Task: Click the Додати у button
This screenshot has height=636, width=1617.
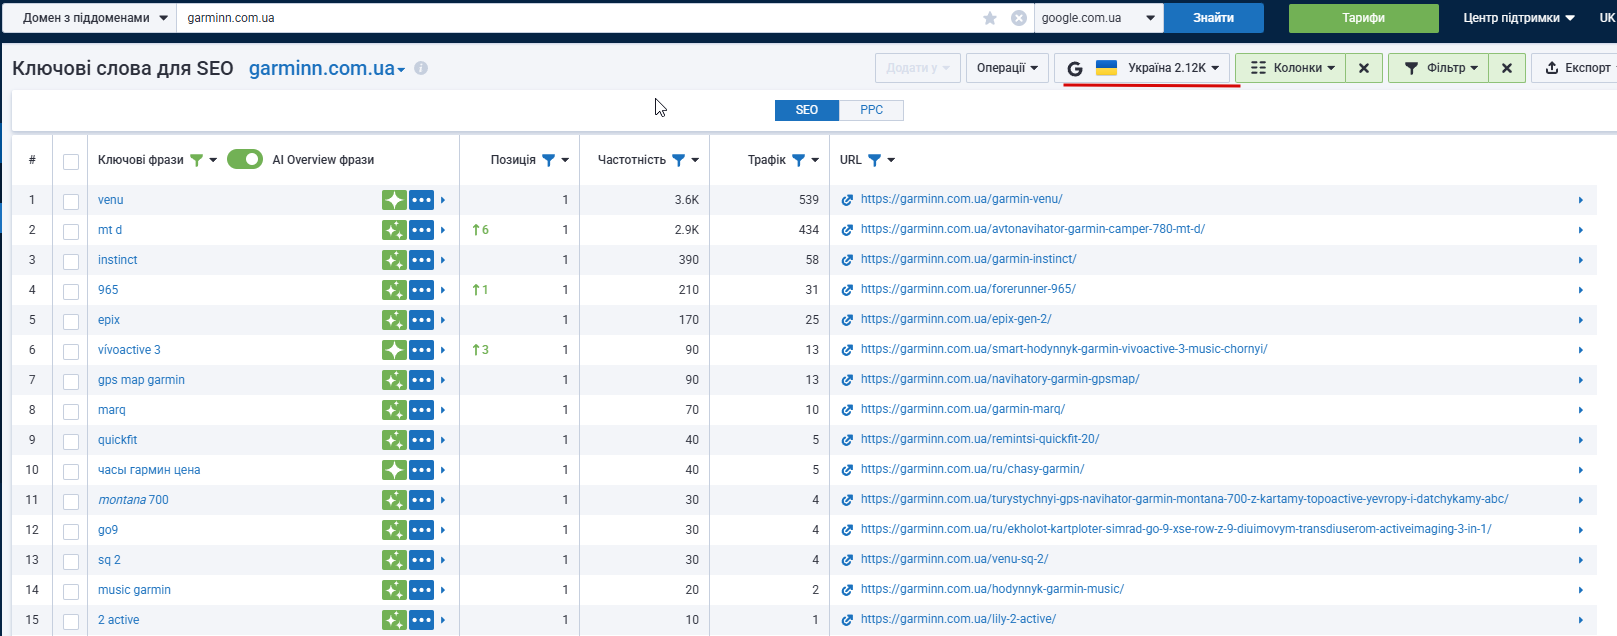Action: click(918, 68)
